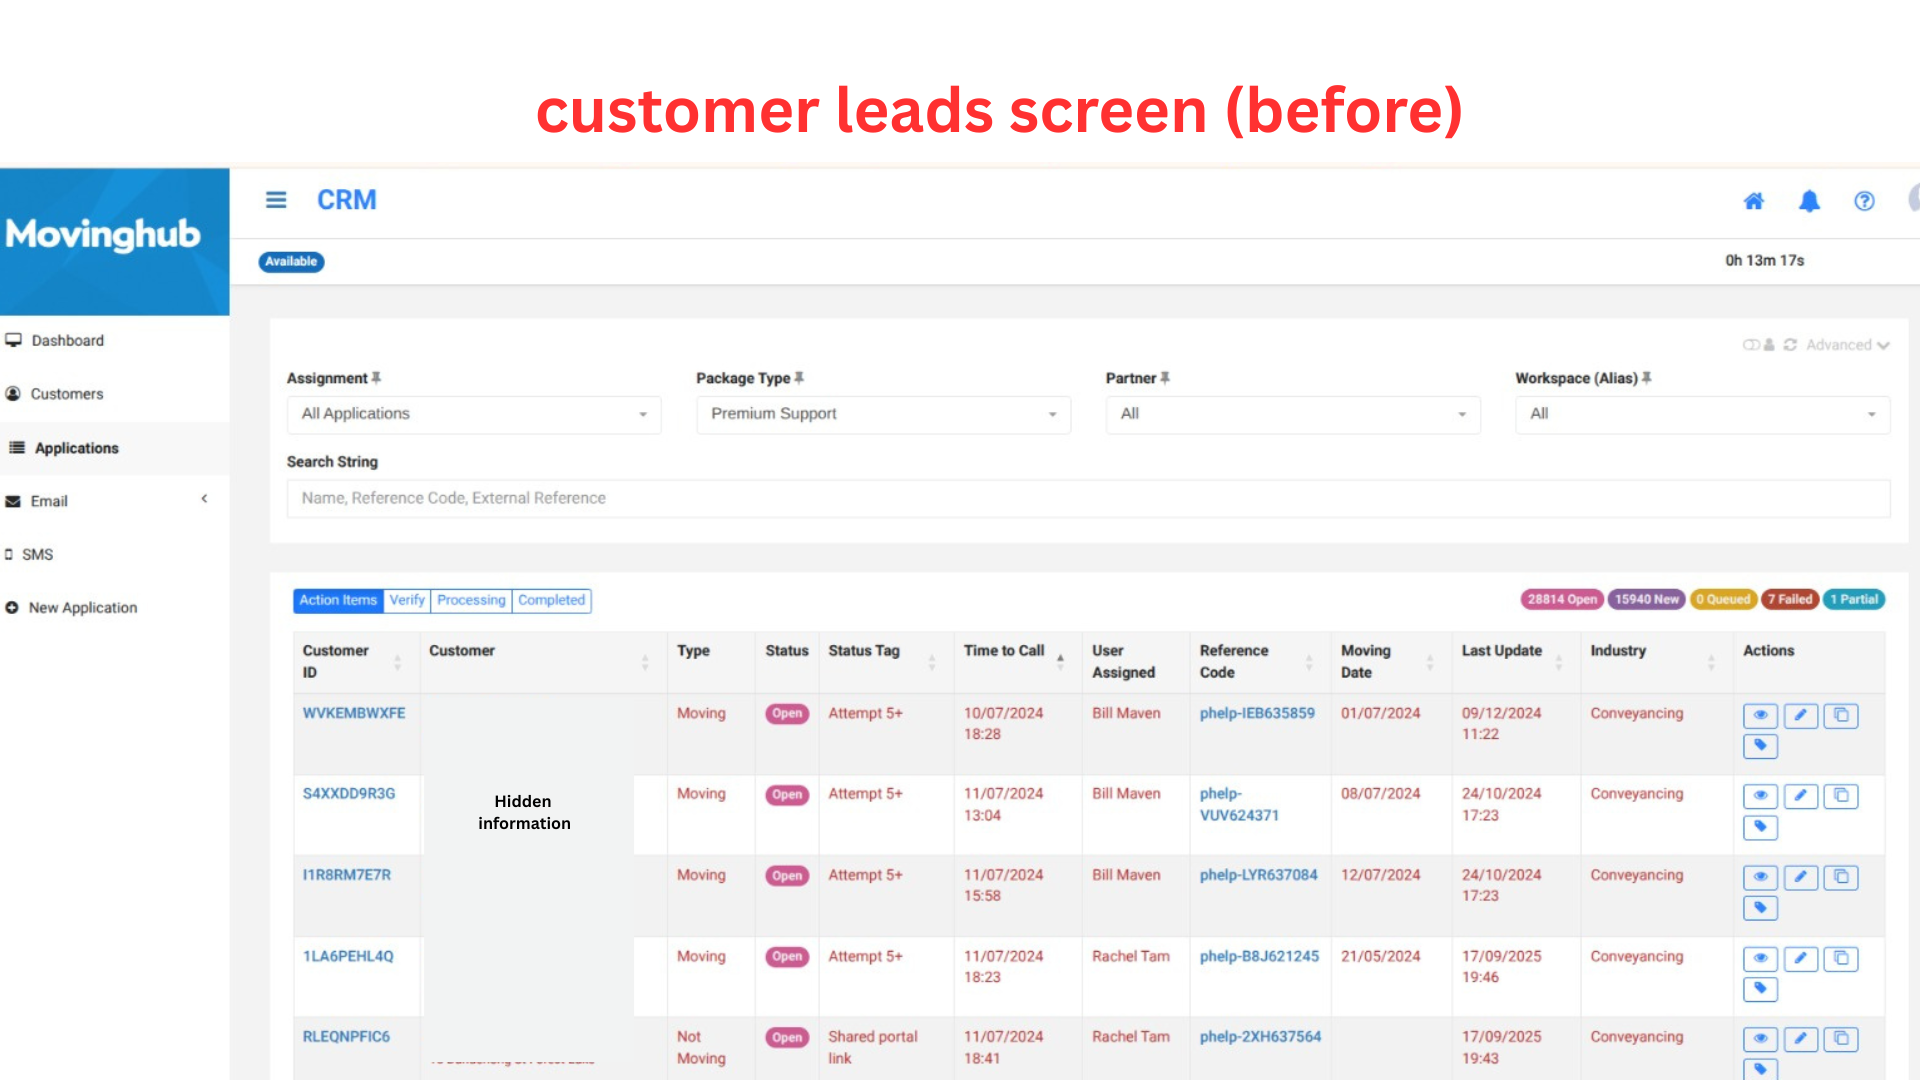Select Customers in the sidebar

(x=67, y=394)
